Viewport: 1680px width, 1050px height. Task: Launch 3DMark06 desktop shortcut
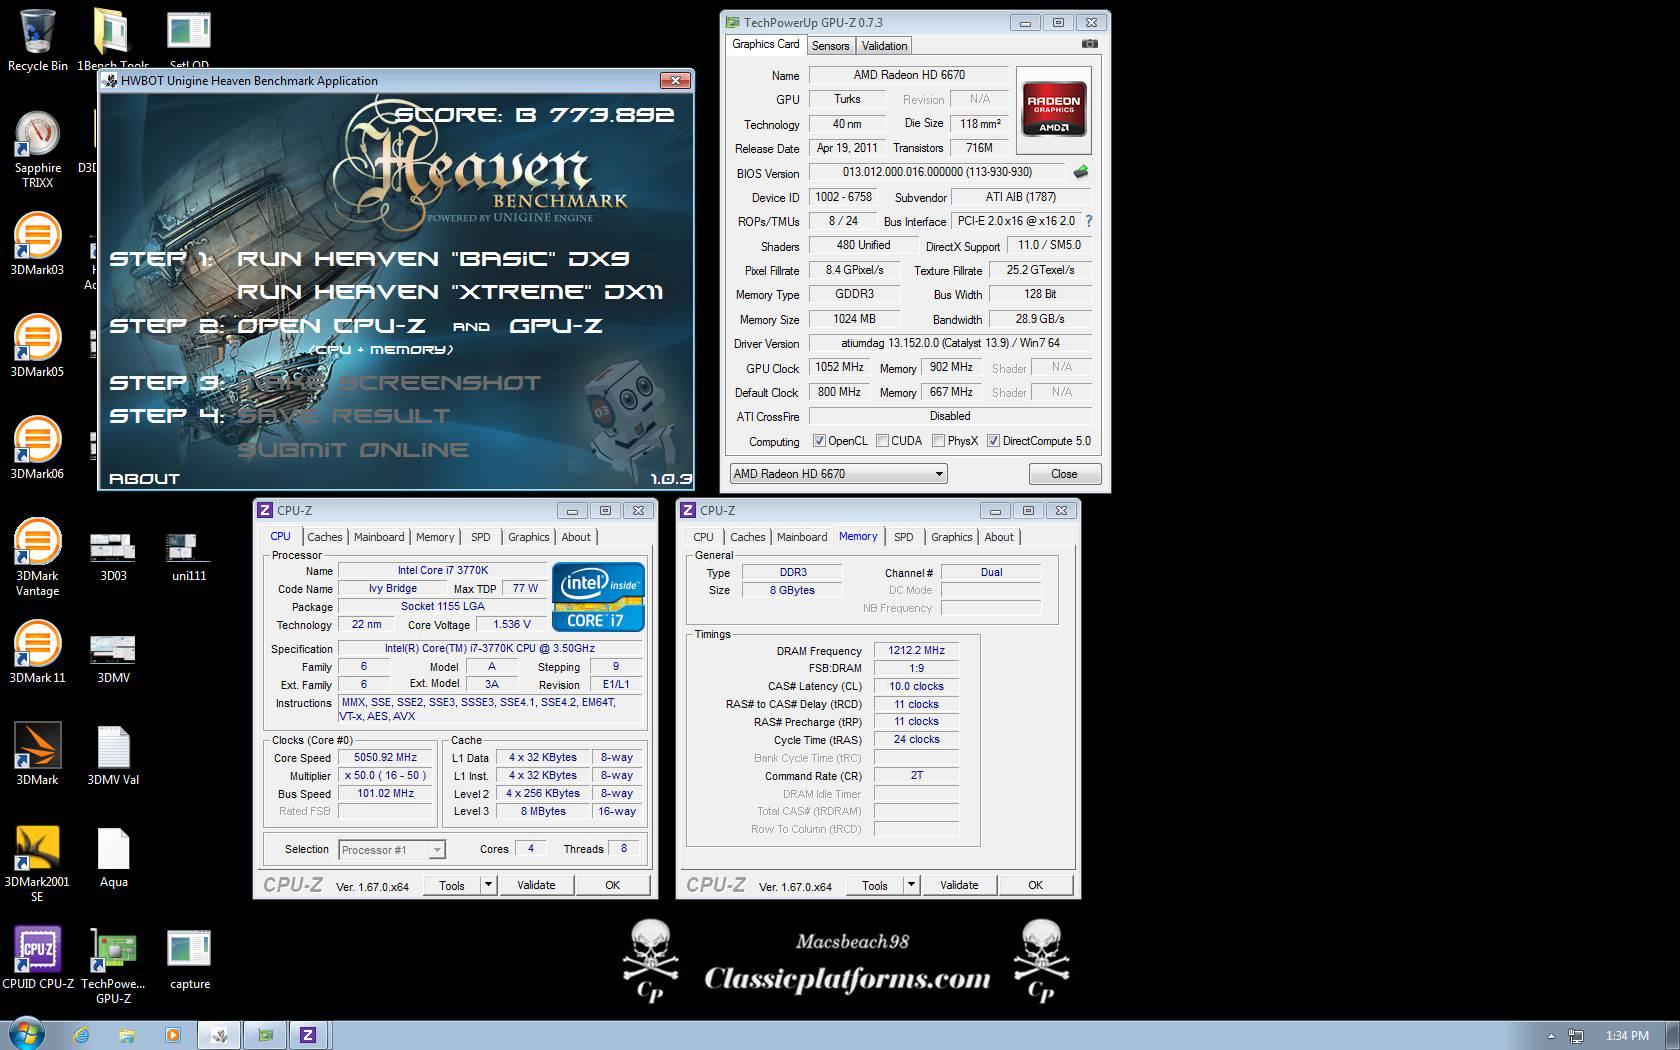37,449
